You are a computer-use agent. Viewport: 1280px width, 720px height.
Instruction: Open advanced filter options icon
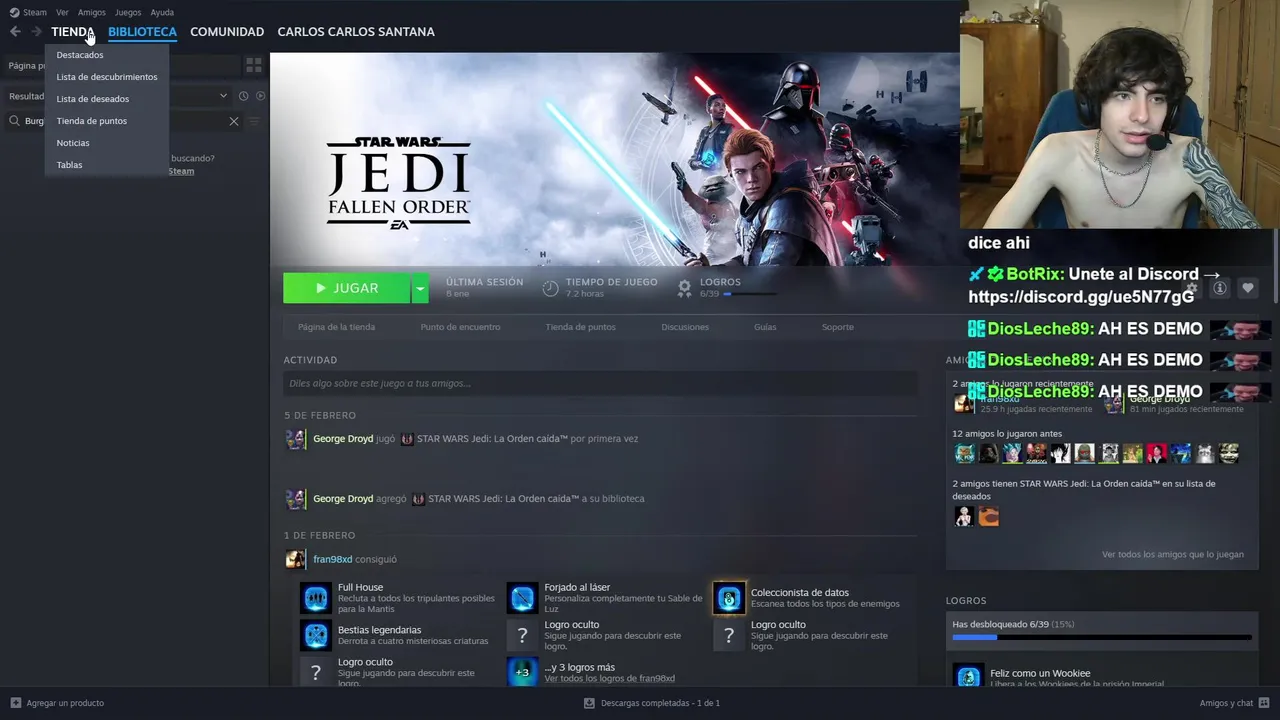254,121
